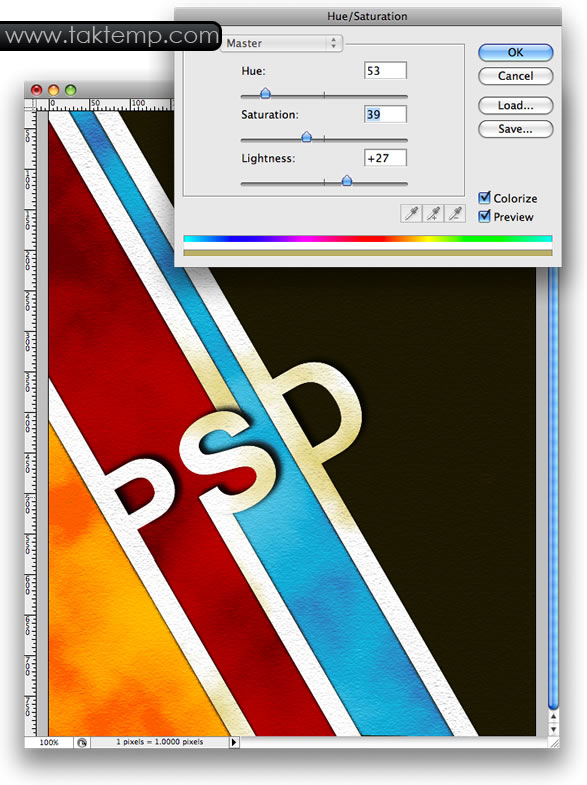
Task: Click the Lightness slider handle
Action: (346, 180)
